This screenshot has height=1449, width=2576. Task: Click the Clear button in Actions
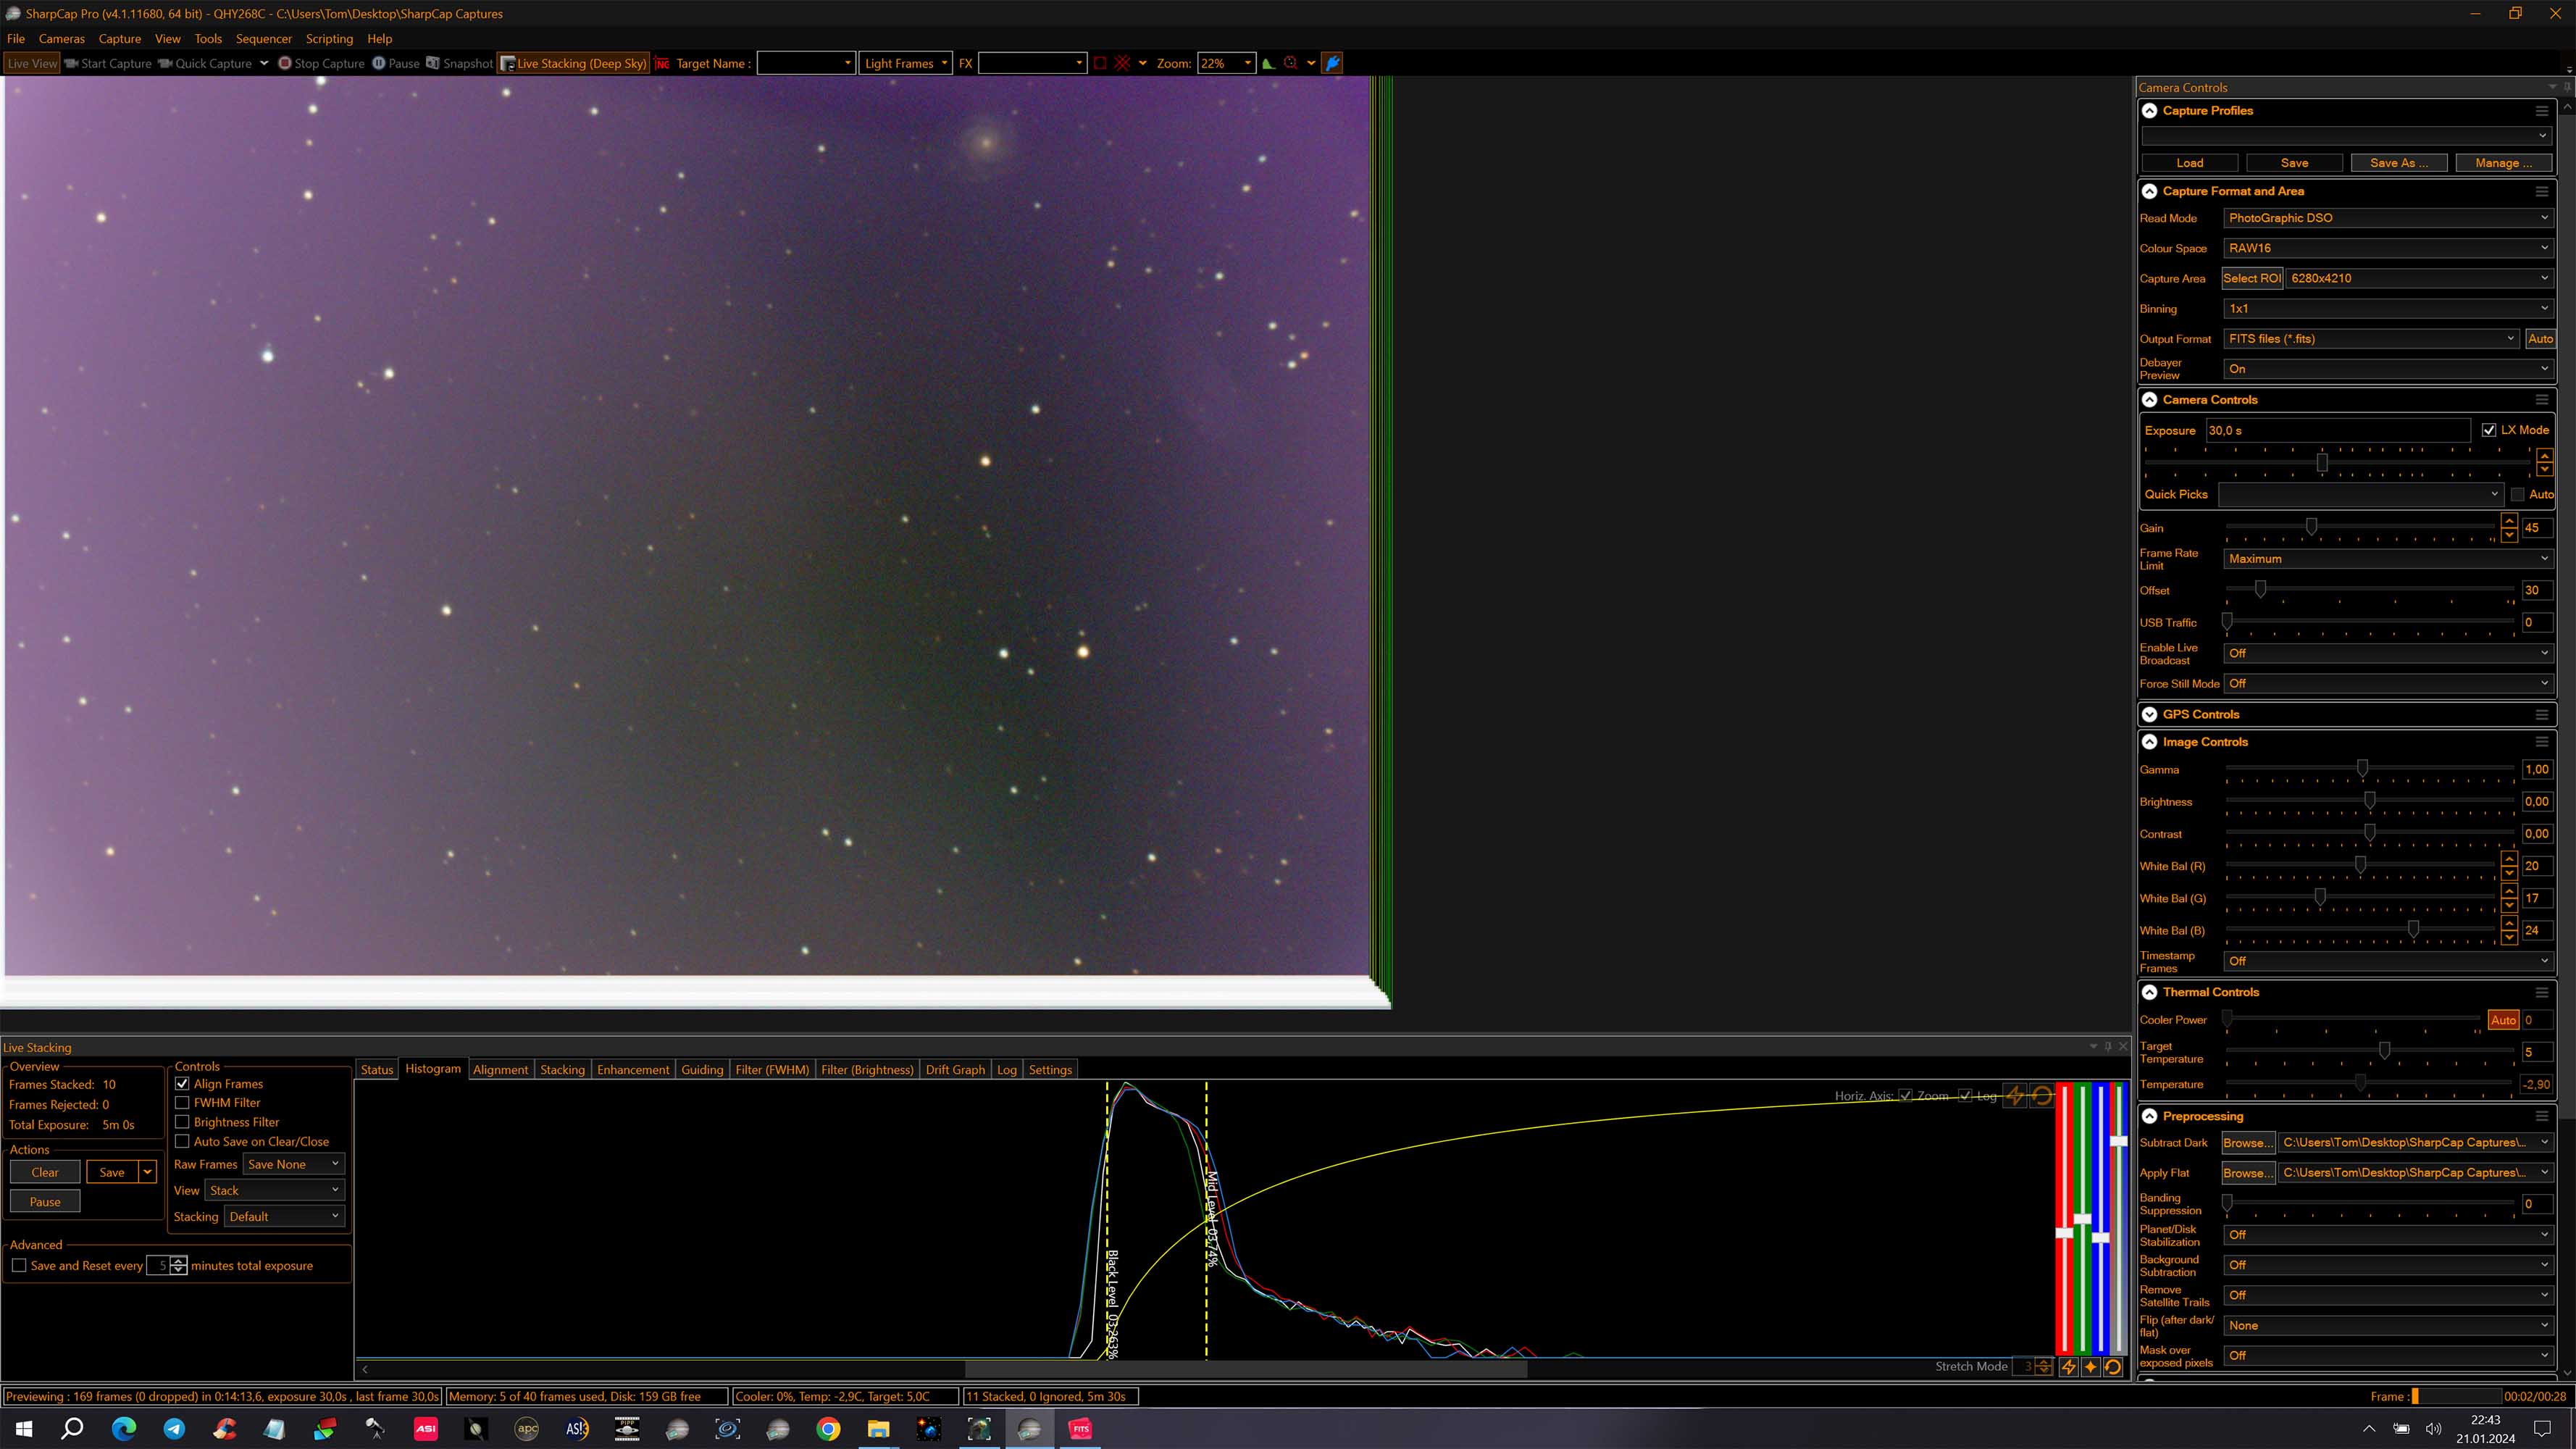click(45, 1173)
